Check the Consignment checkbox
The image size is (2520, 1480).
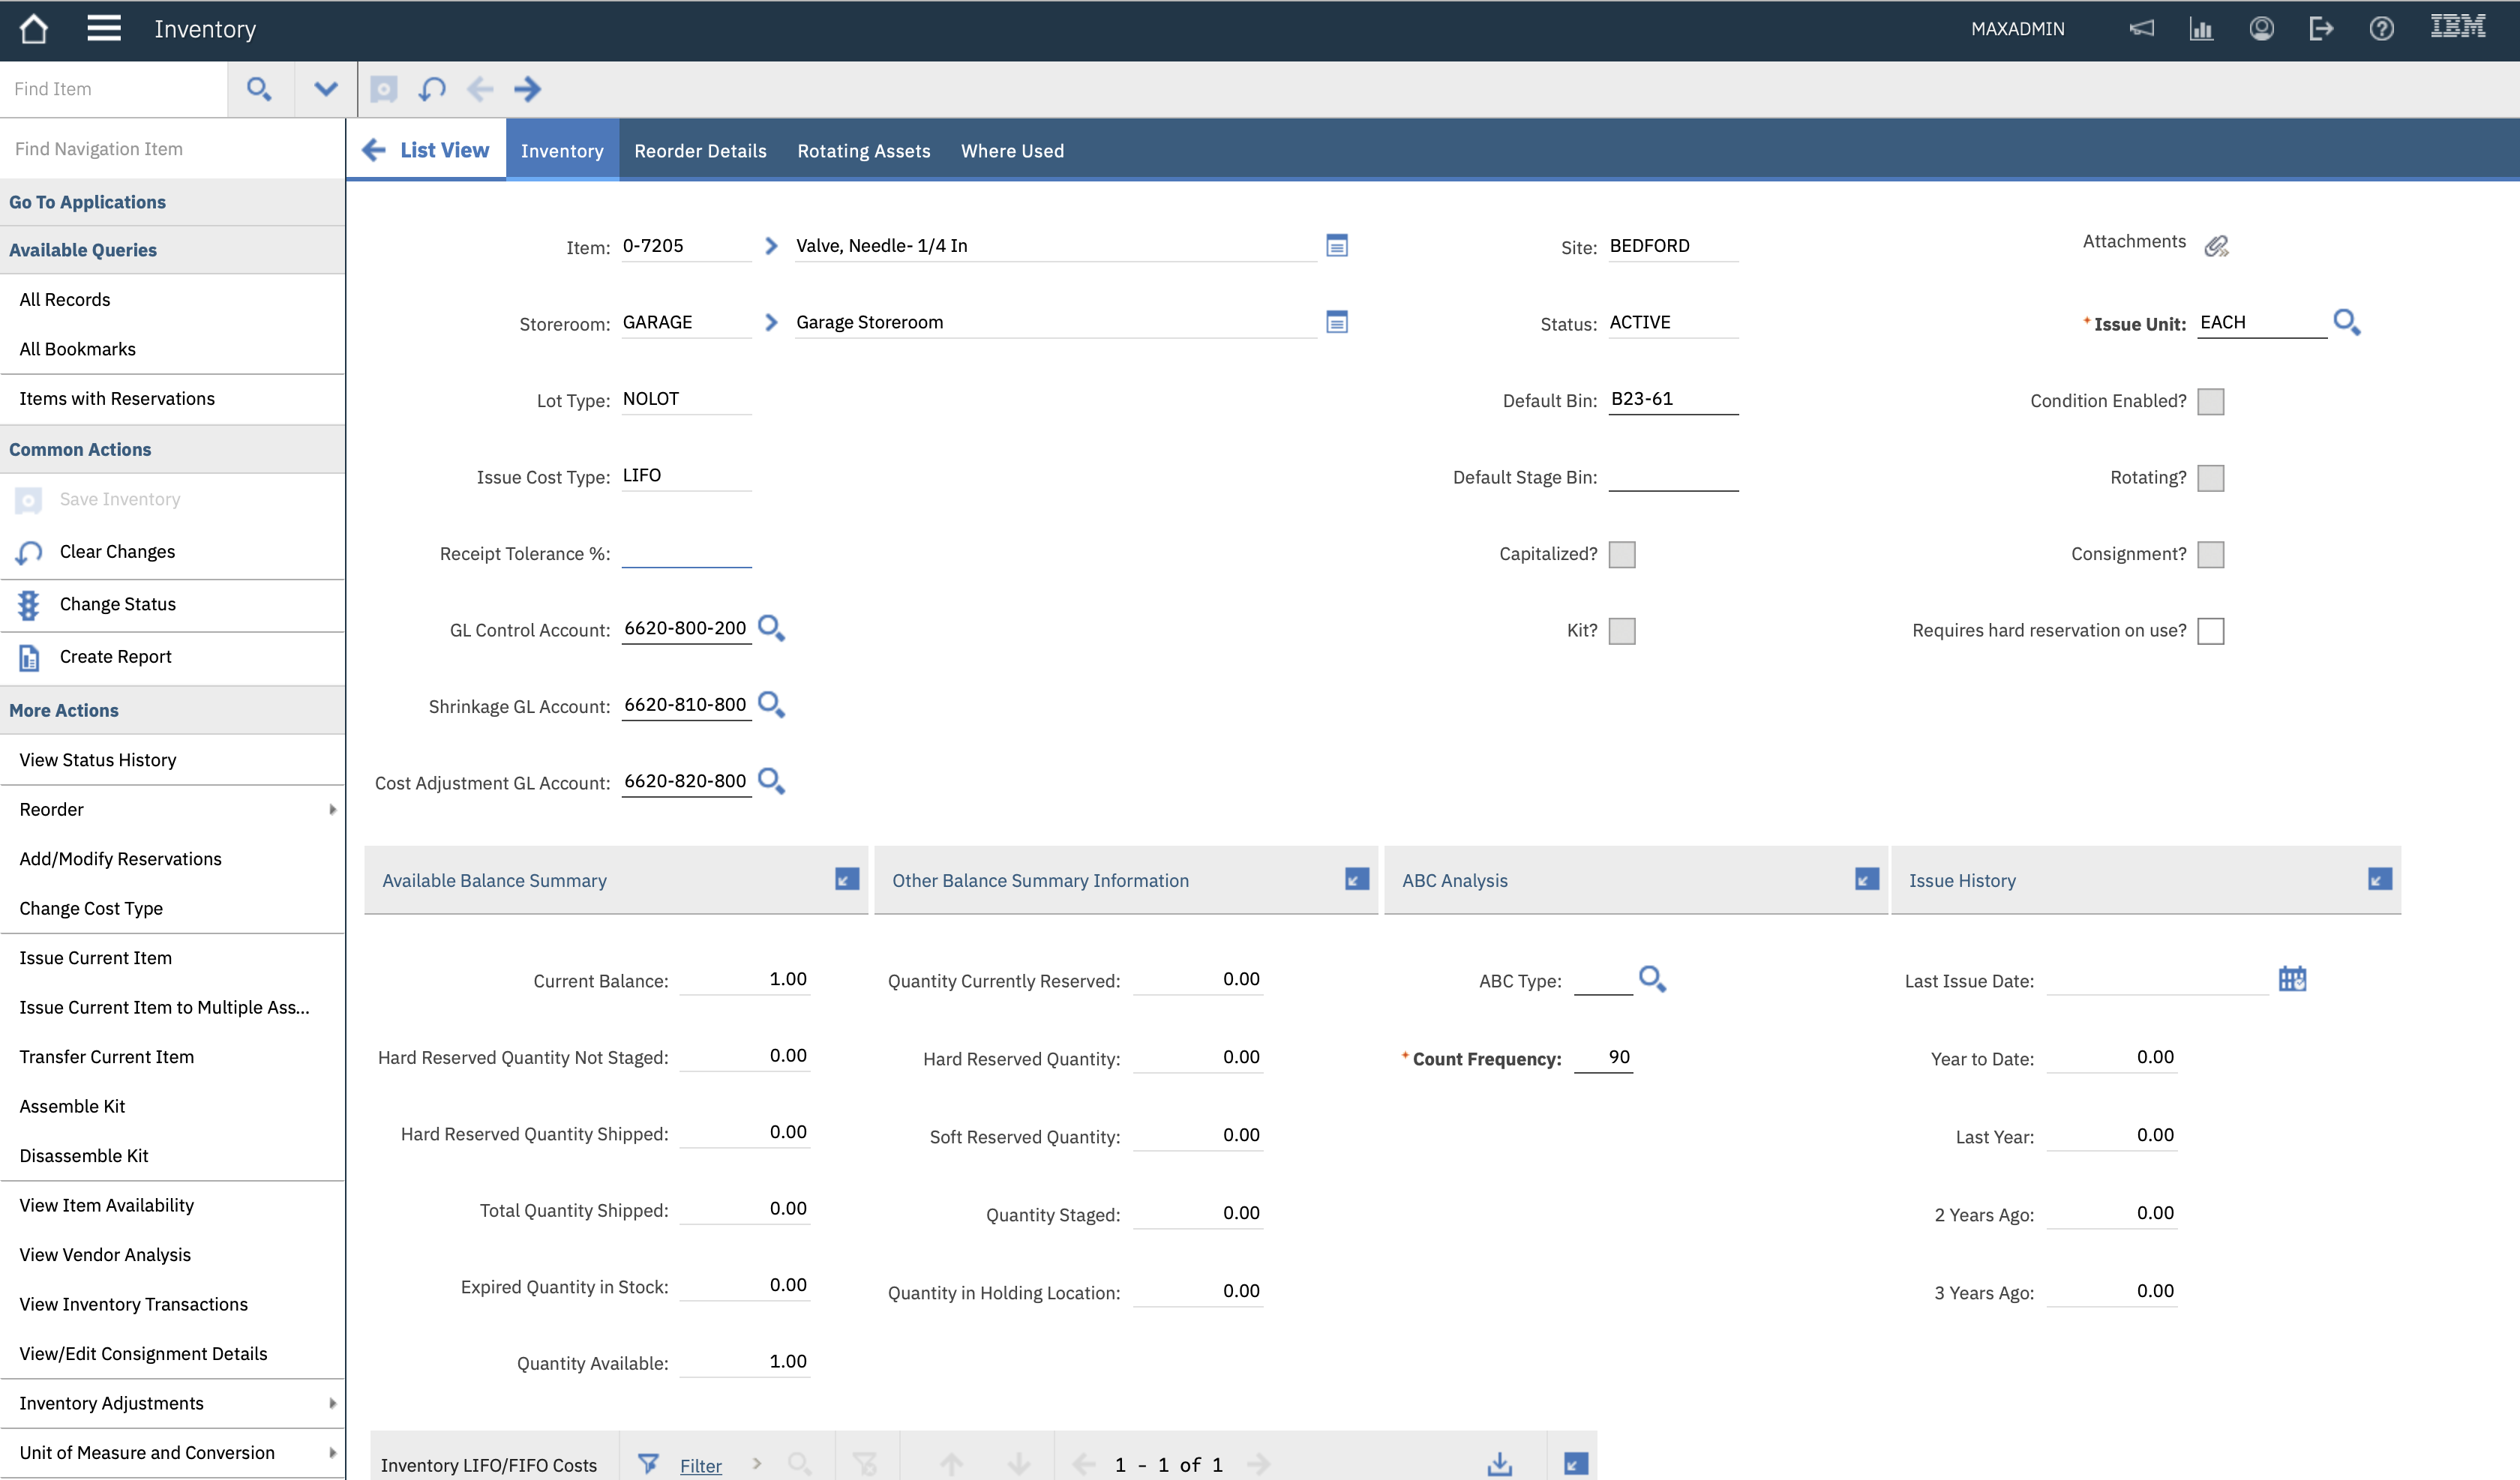tap(2210, 554)
